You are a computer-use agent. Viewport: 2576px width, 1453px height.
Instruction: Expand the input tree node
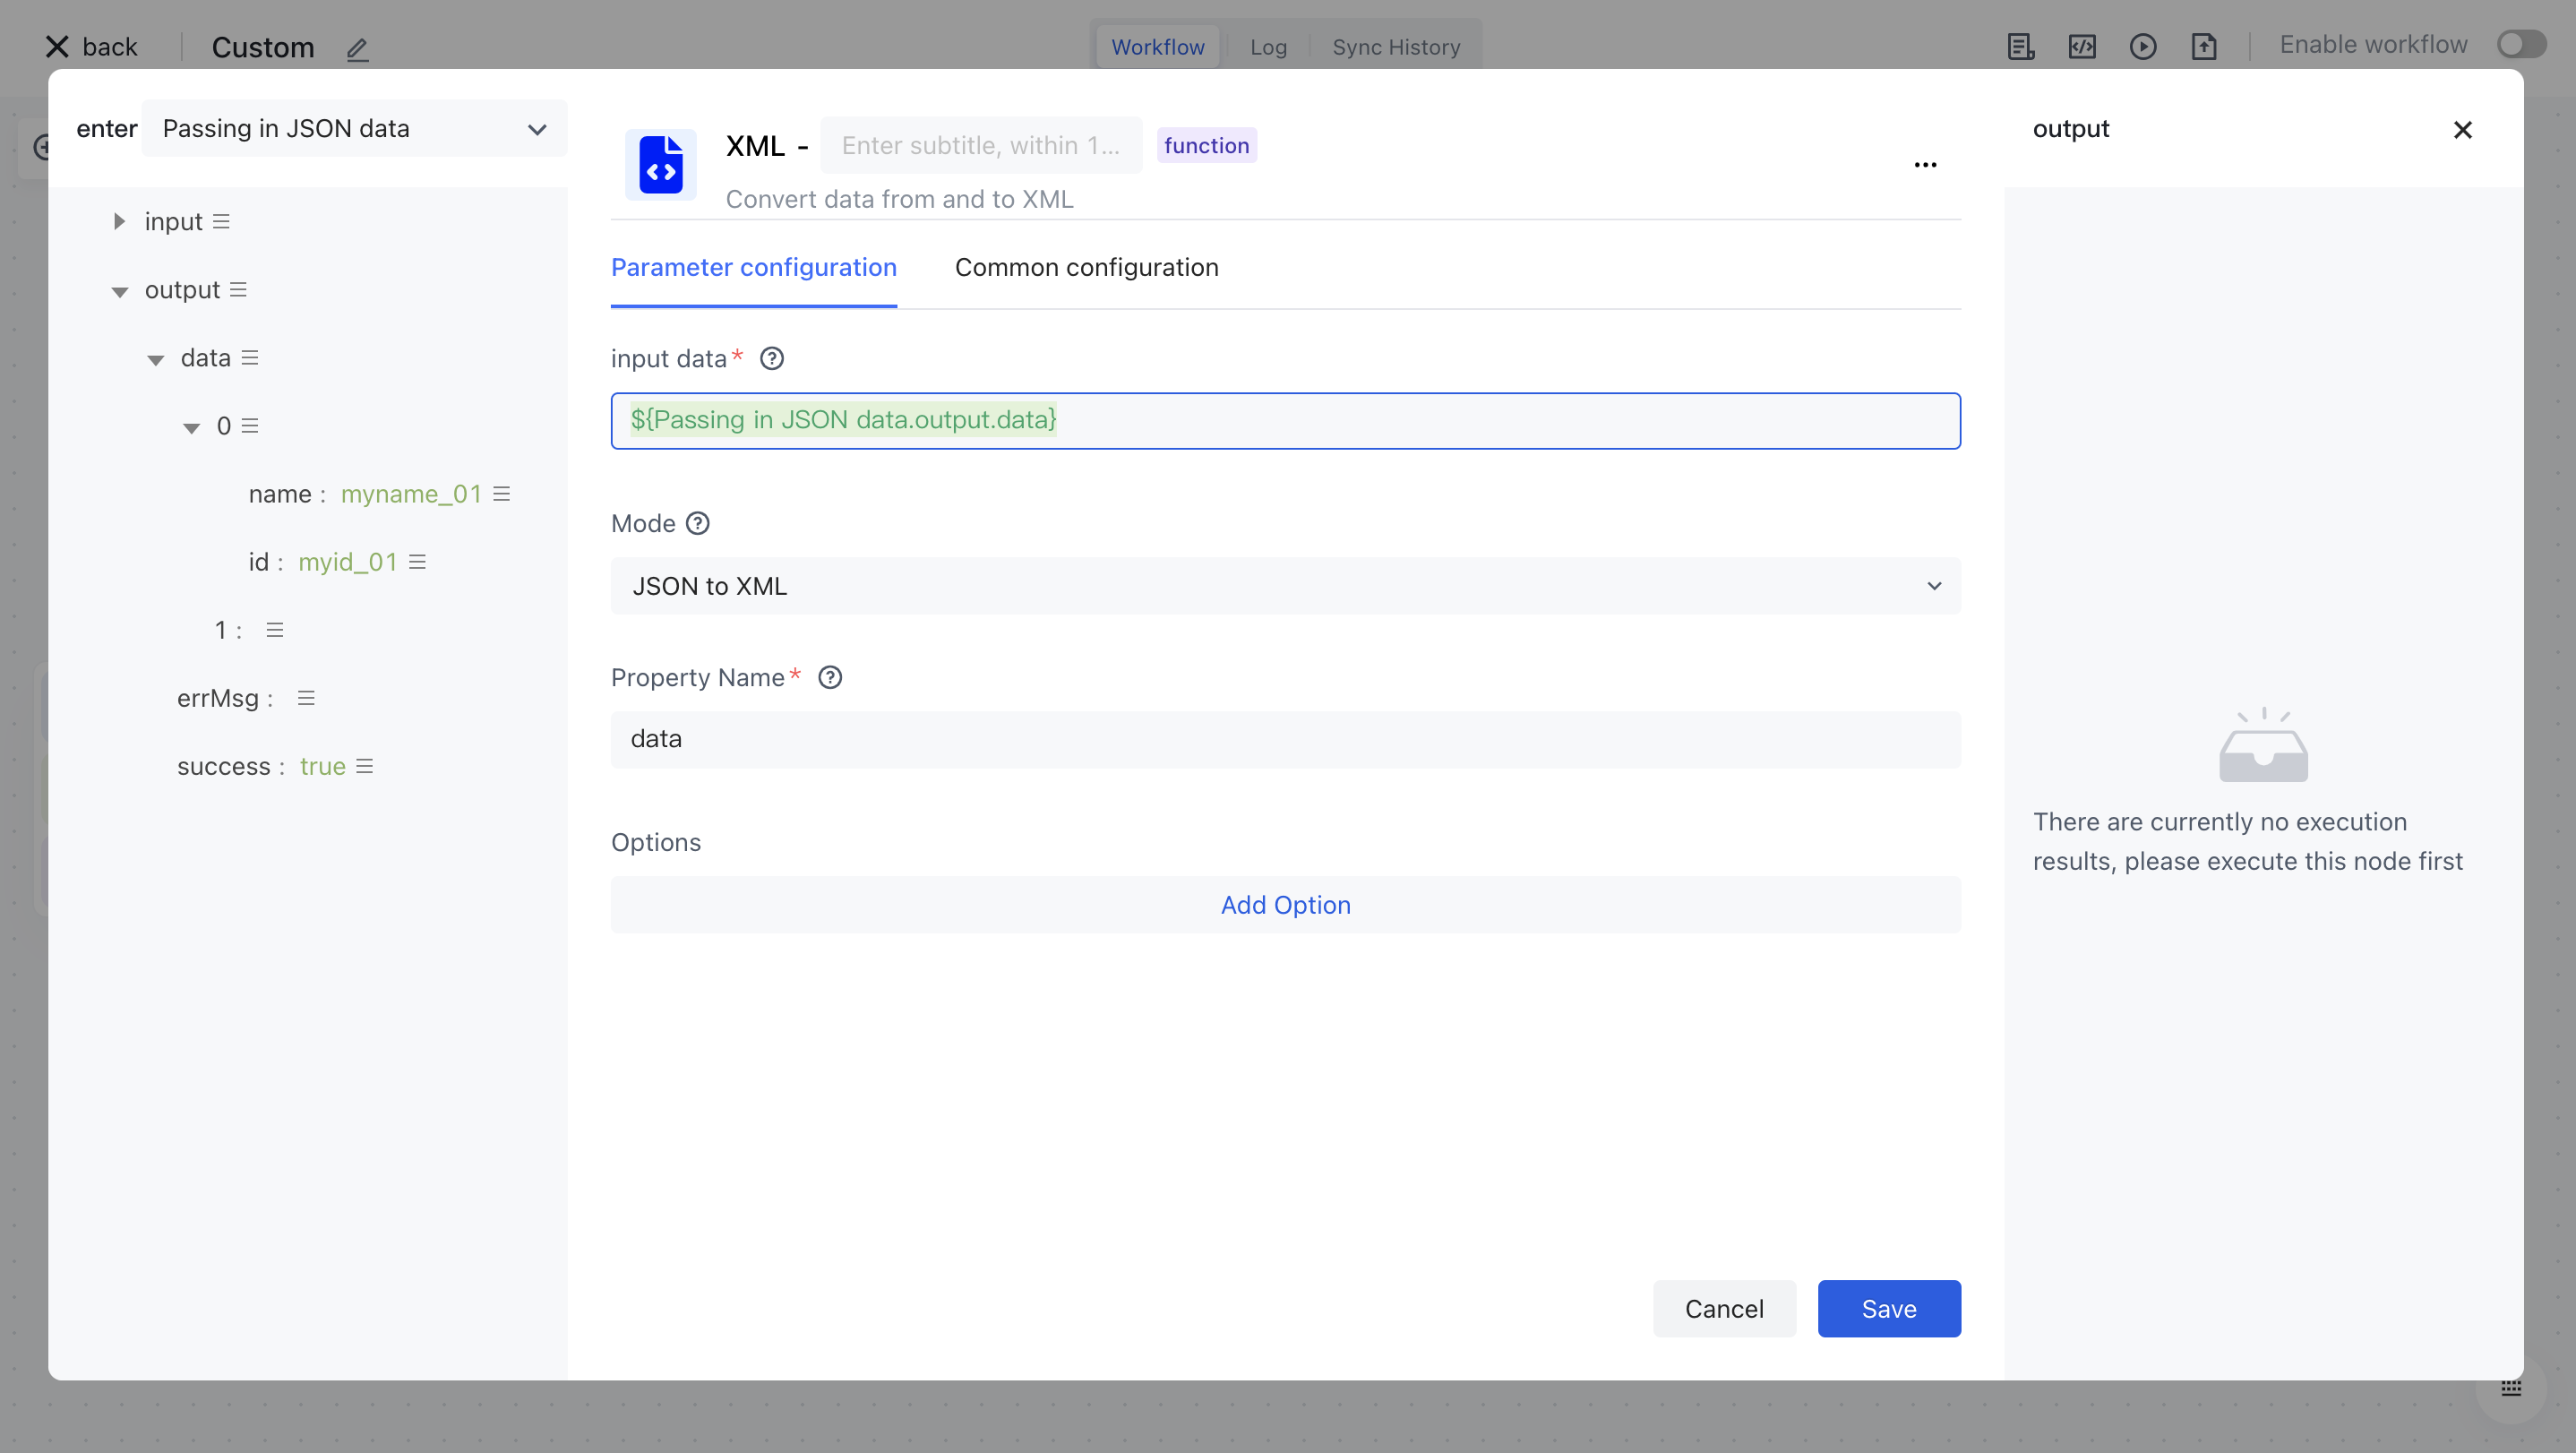tap(119, 221)
